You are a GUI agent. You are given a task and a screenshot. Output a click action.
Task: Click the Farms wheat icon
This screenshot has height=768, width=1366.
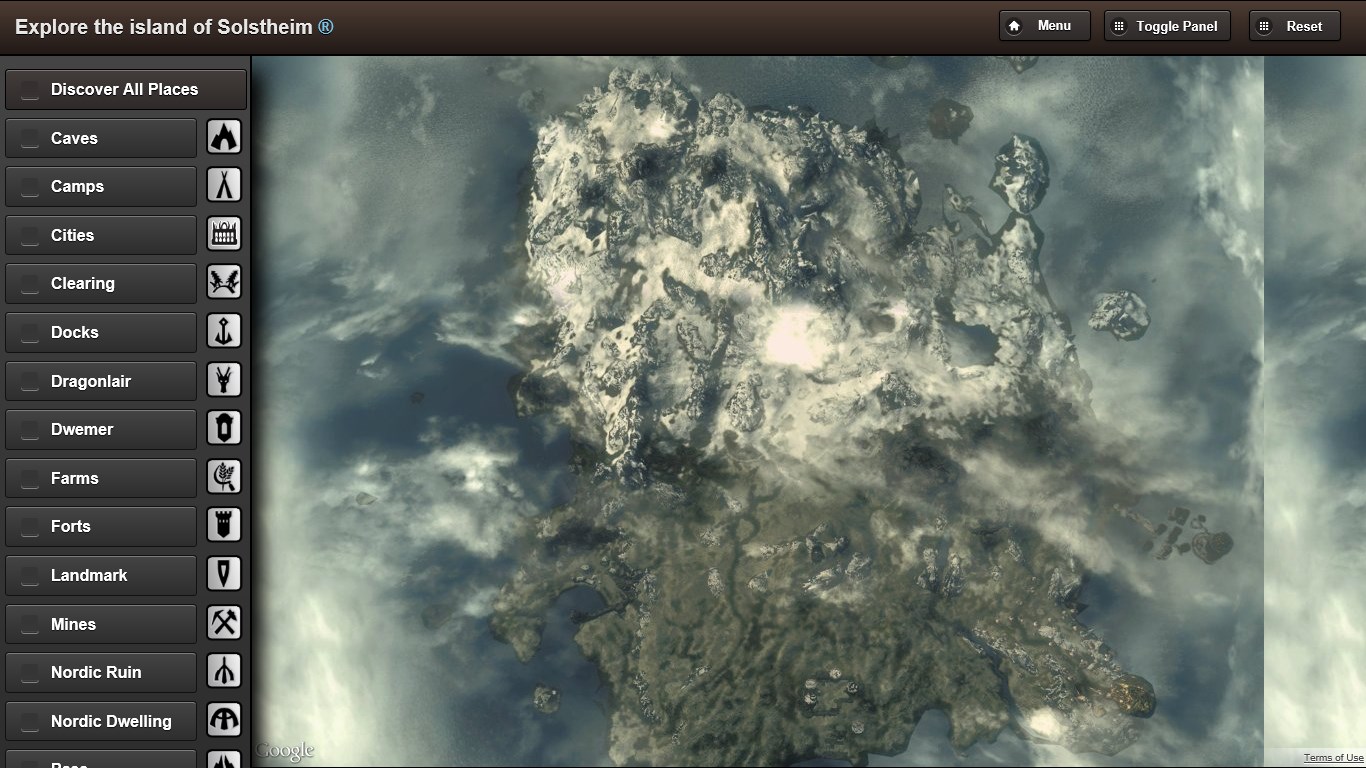point(224,477)
